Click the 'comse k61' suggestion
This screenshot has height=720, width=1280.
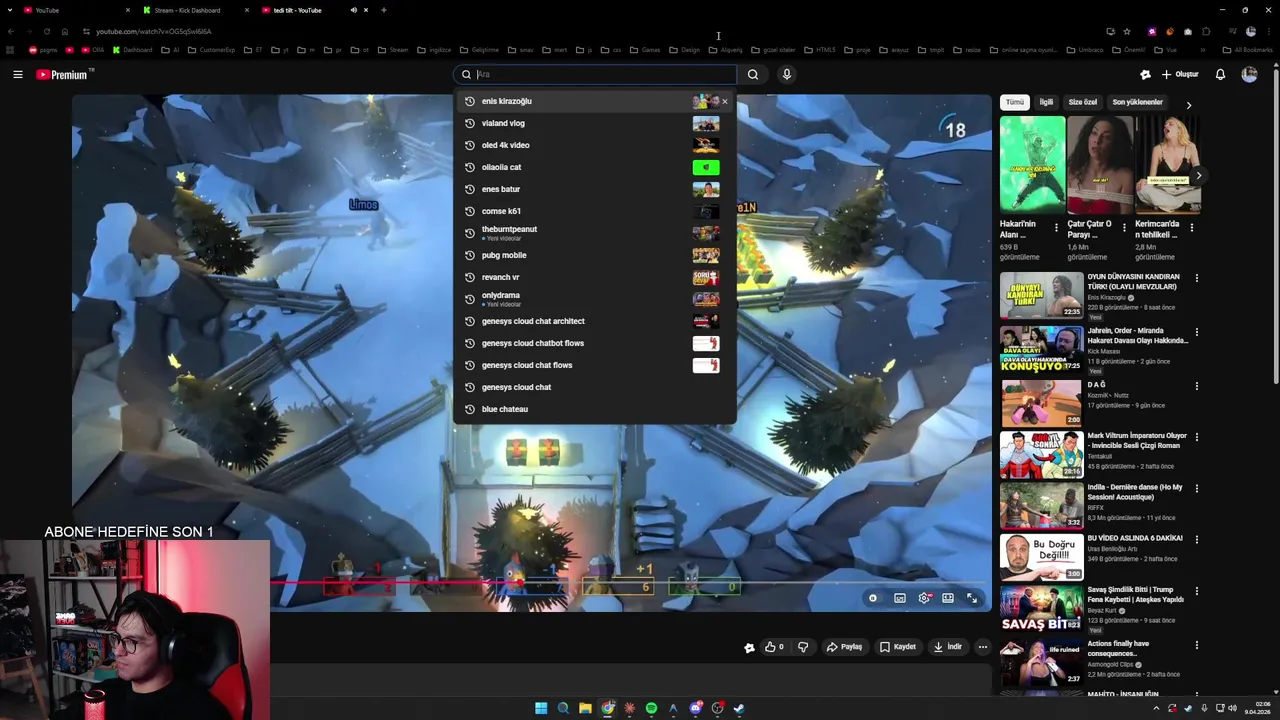click(594, 211)
